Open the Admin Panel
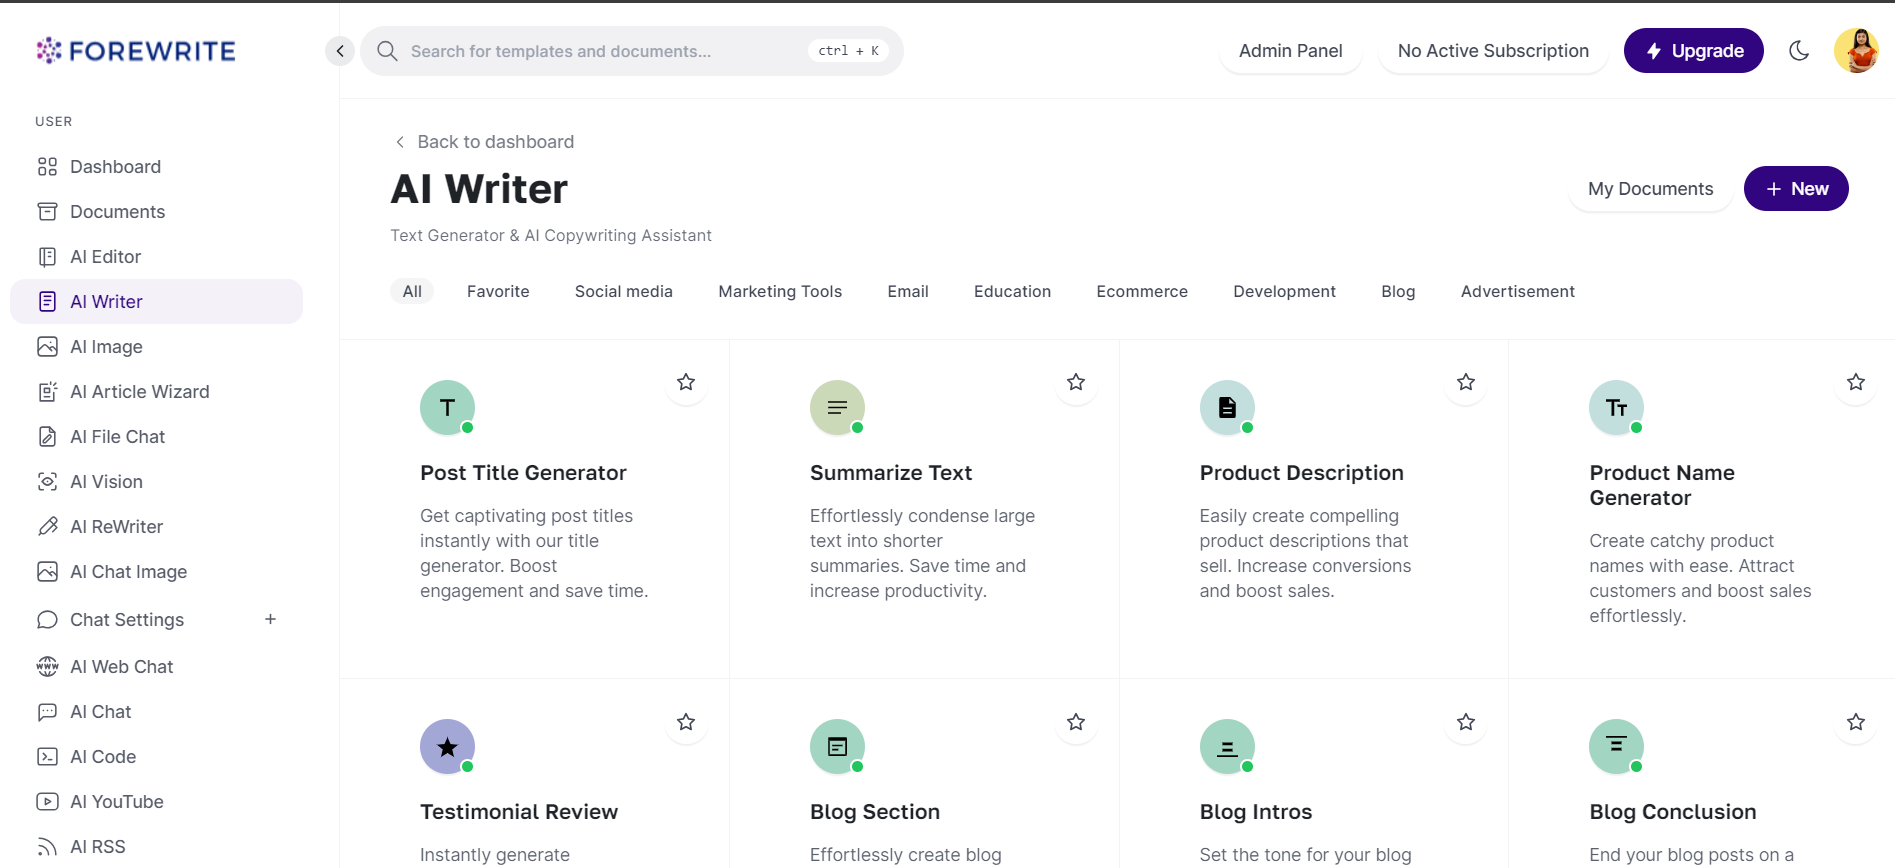Image resolution: width=1895 pixels, height=868 pixels. [1290, 51]
